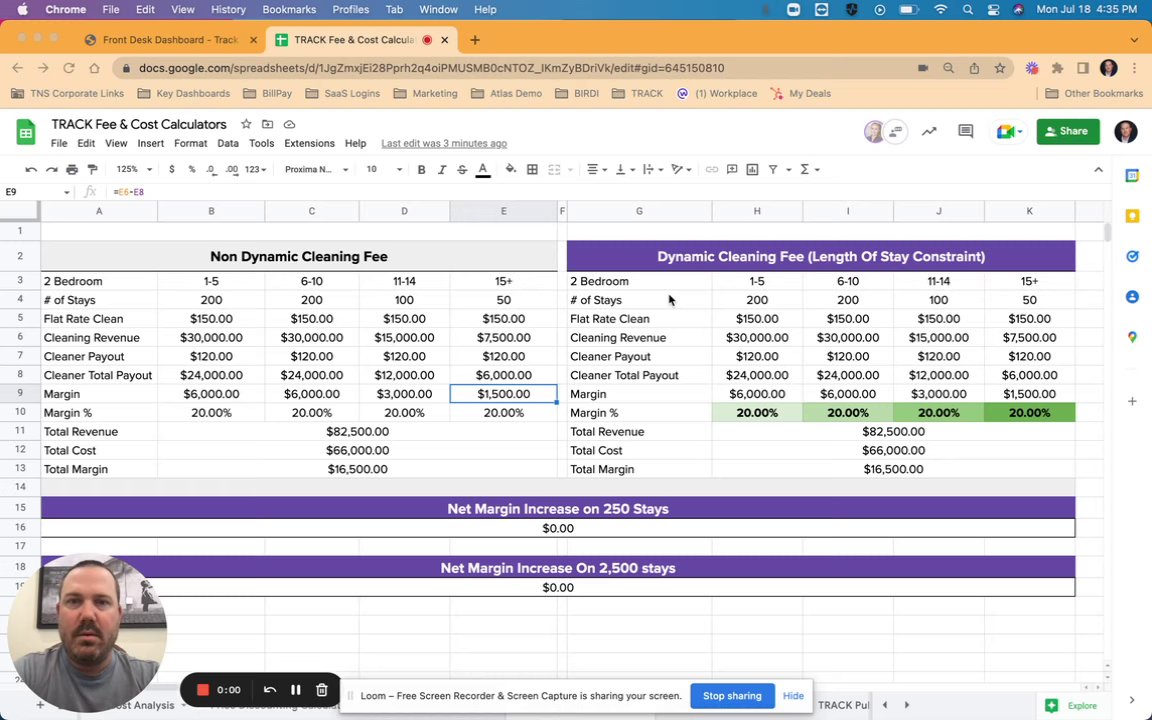Insert a chart from toolbar

752,170
